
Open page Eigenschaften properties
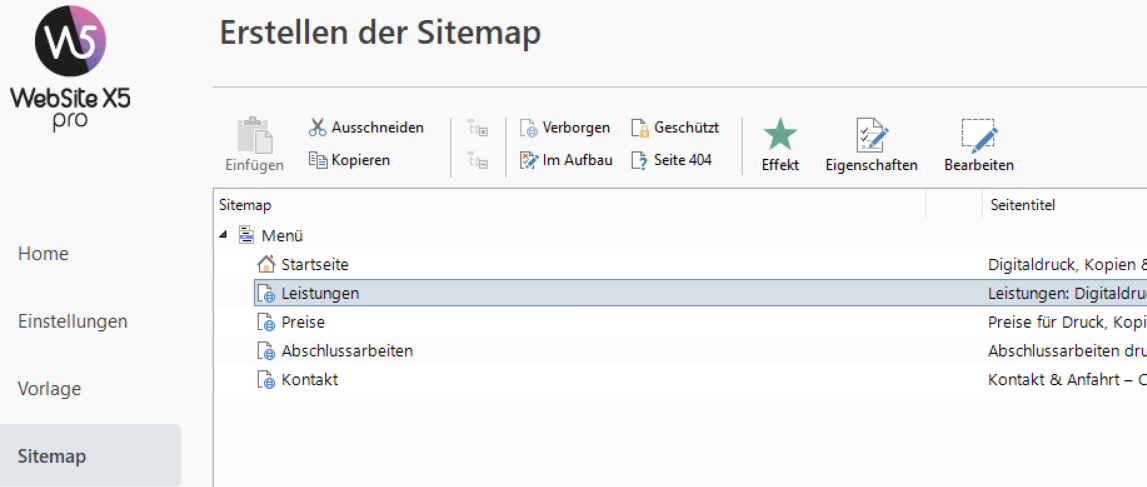pos(871,136)
